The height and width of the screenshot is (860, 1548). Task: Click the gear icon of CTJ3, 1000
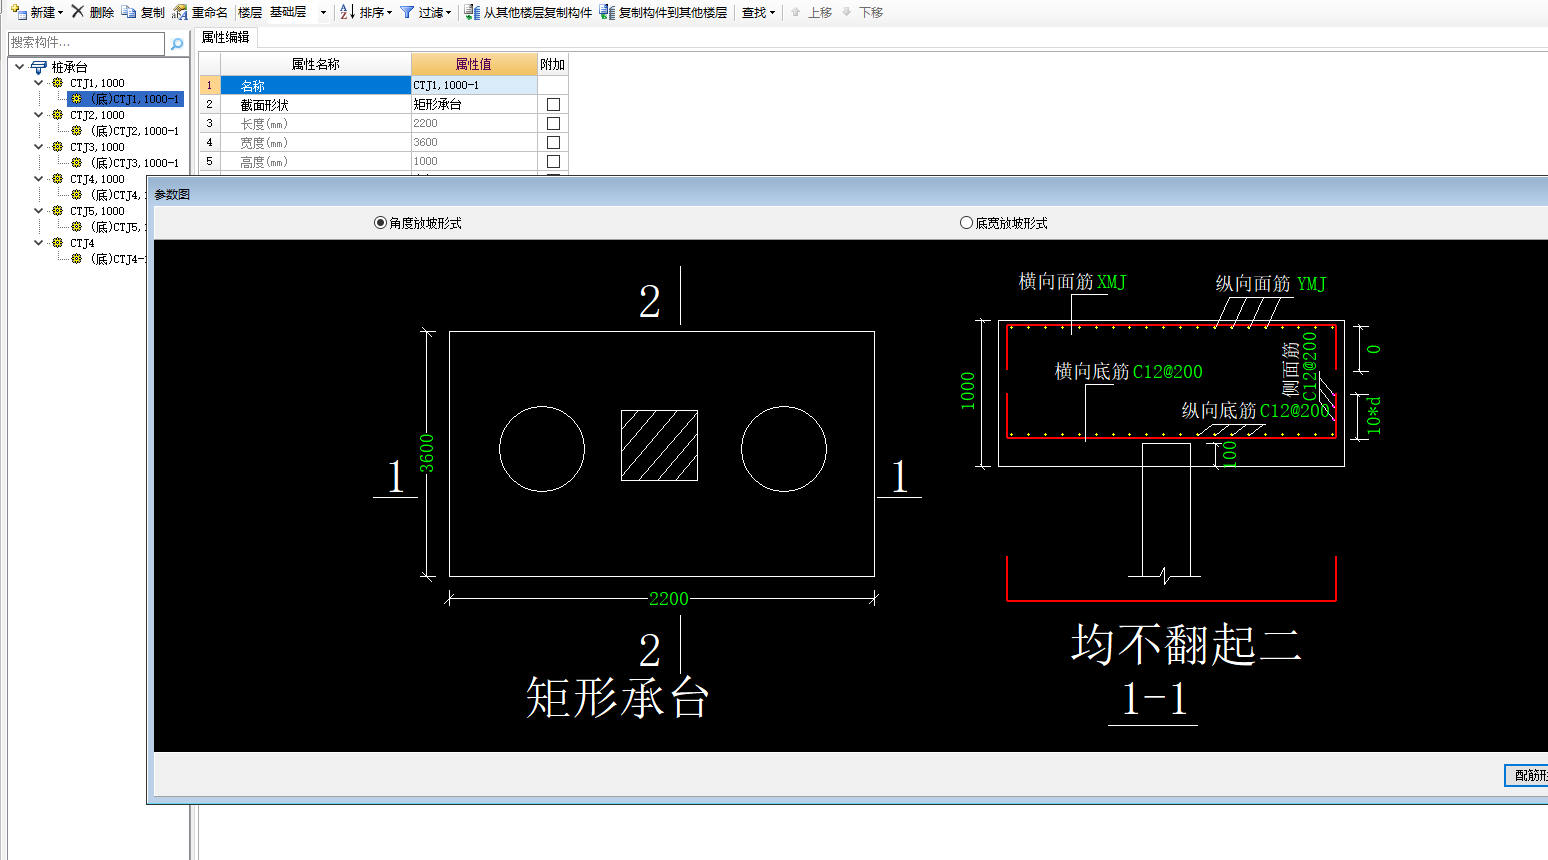pos(57,147)
